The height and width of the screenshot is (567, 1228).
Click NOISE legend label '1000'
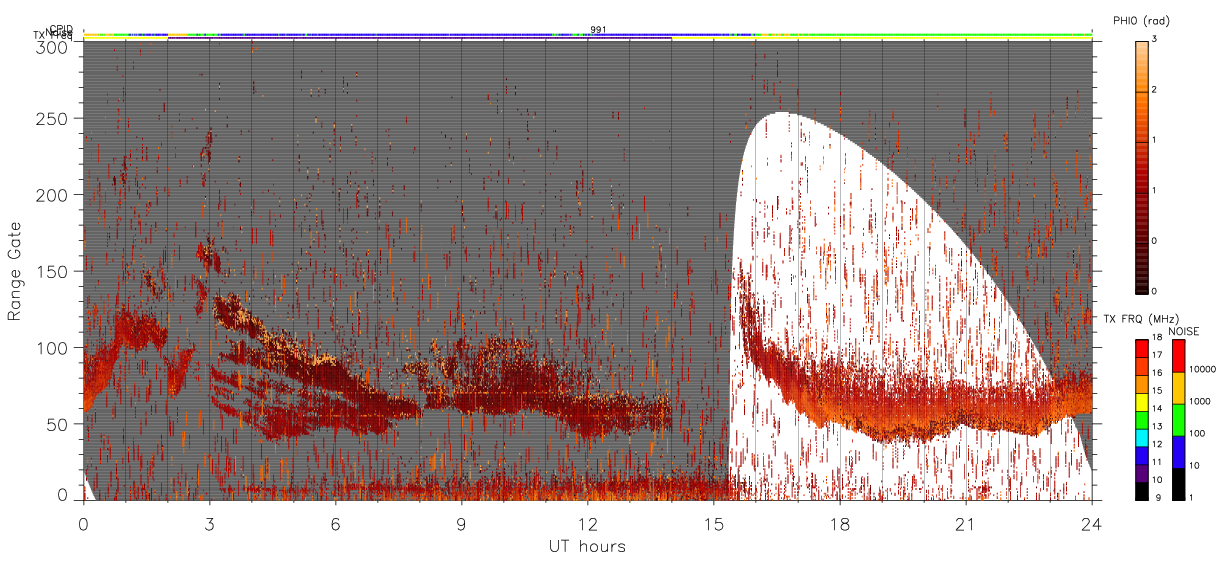pos(1199,401)
